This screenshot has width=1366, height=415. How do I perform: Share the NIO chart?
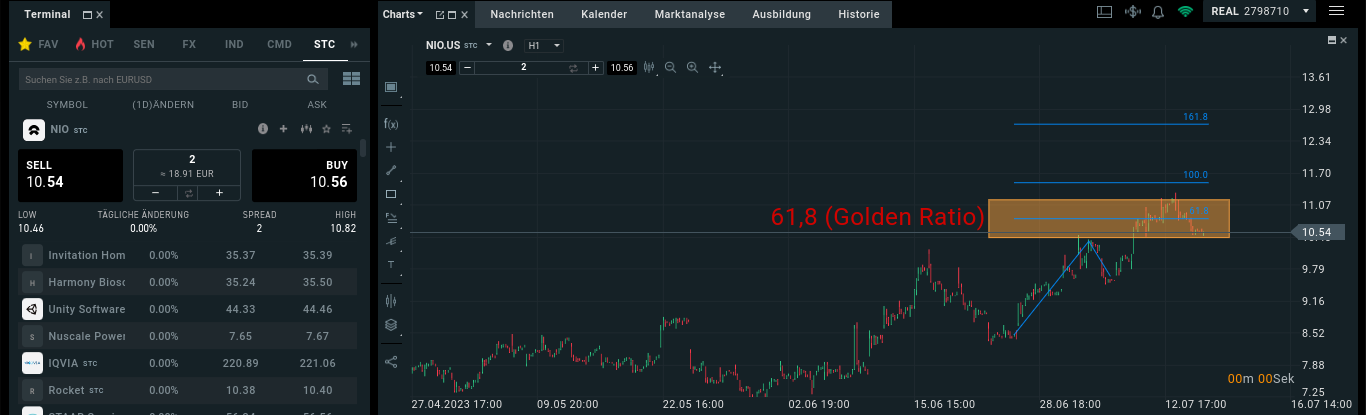coord(391,361)
